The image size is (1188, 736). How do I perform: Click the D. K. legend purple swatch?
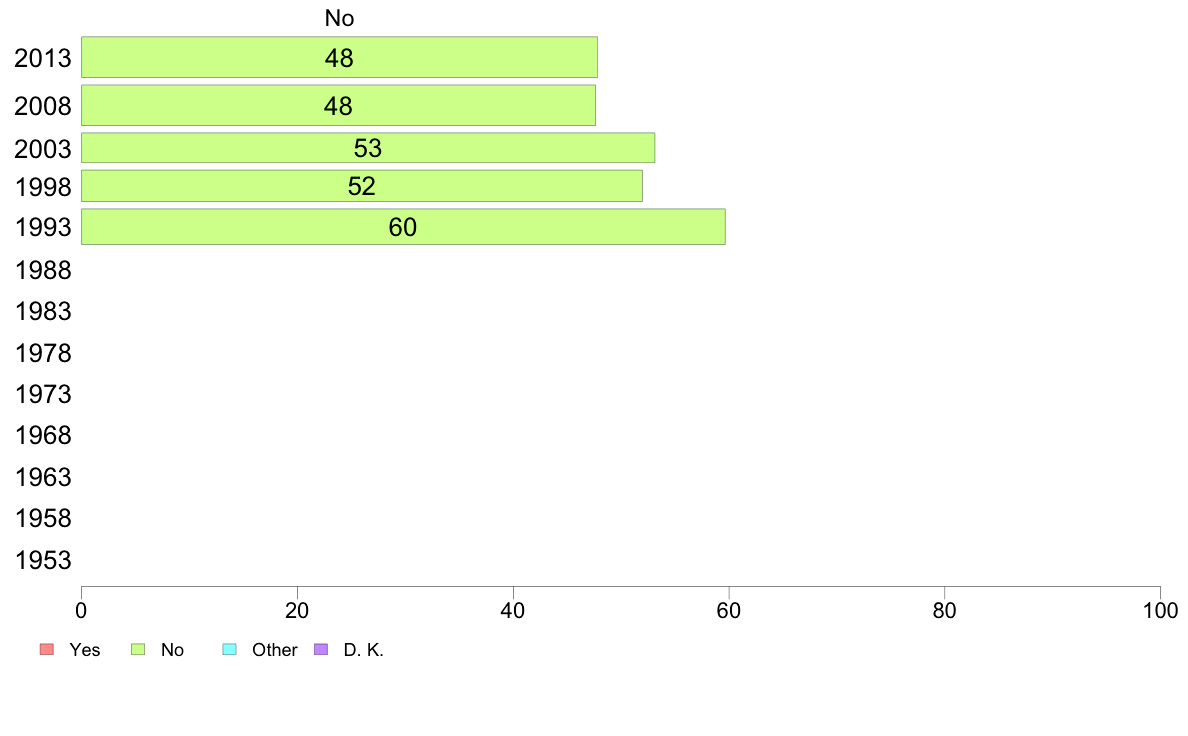[x=321, y=650]
